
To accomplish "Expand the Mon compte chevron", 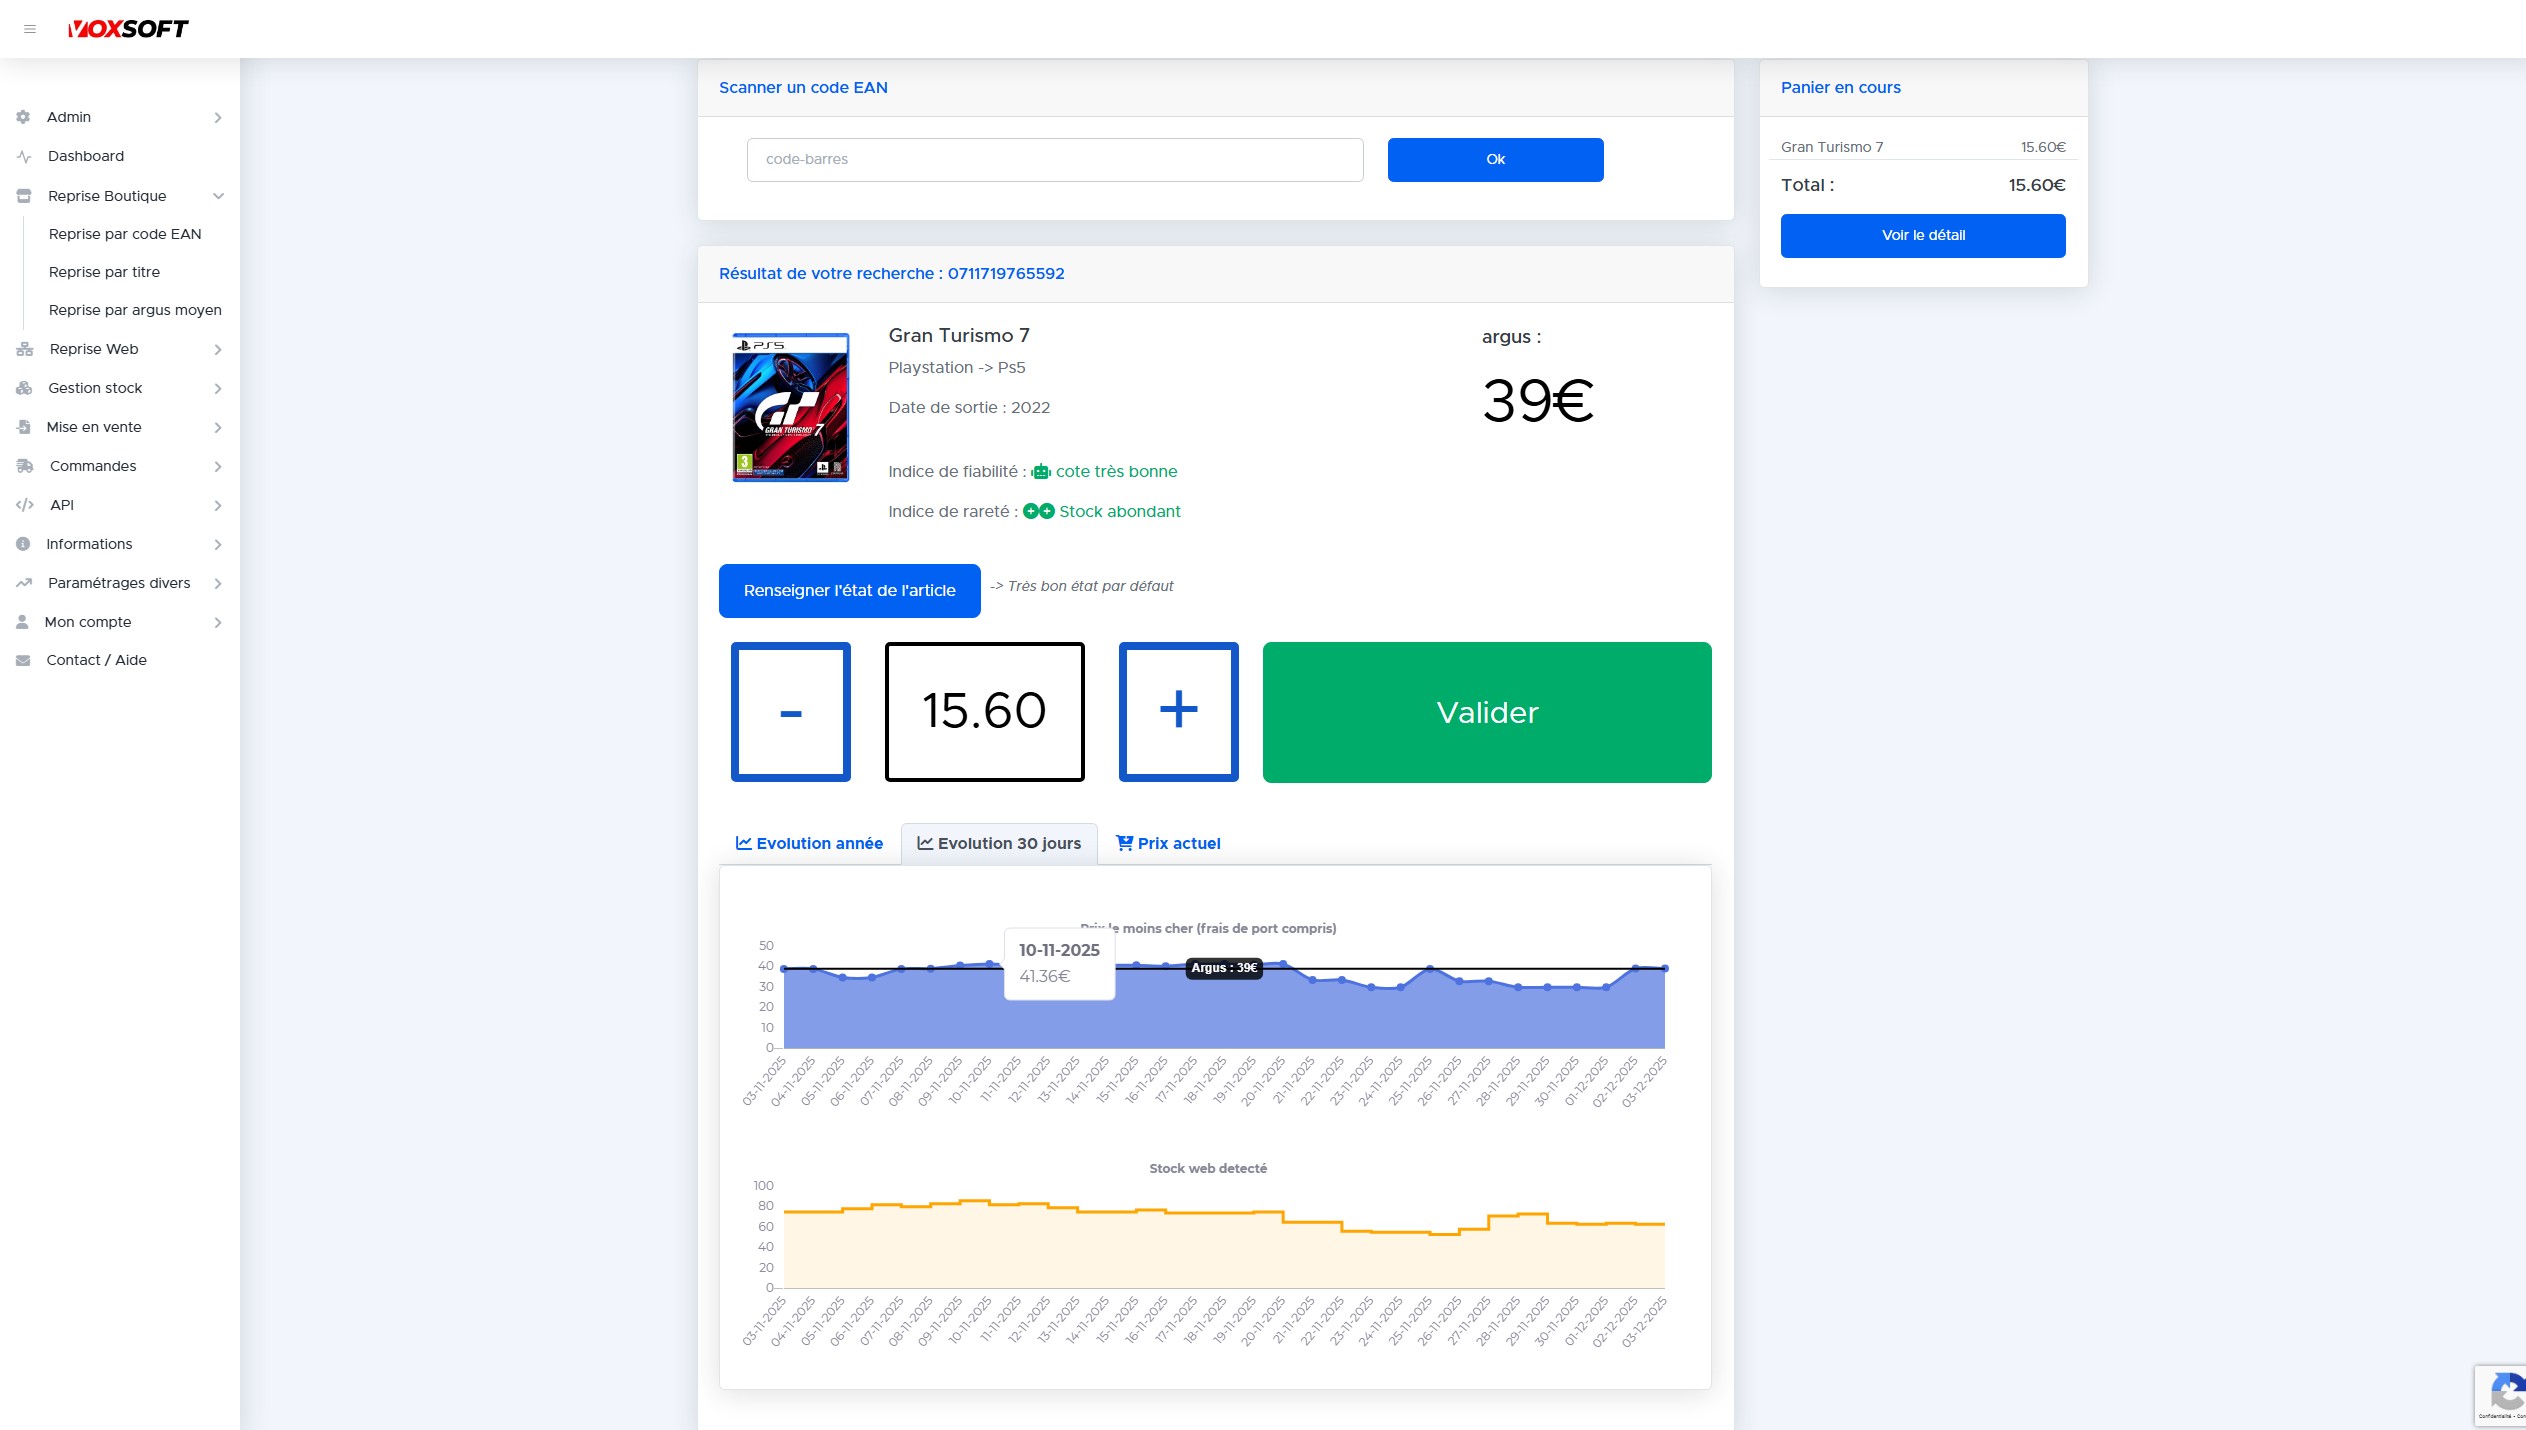I will [218, 623].
